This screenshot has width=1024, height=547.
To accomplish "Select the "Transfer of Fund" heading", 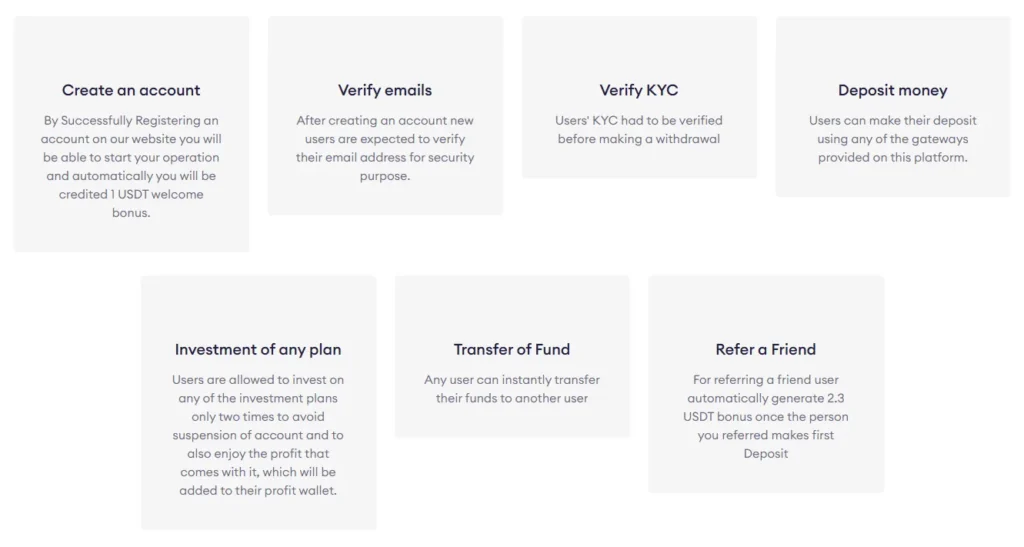I will [x=512, y=349].
